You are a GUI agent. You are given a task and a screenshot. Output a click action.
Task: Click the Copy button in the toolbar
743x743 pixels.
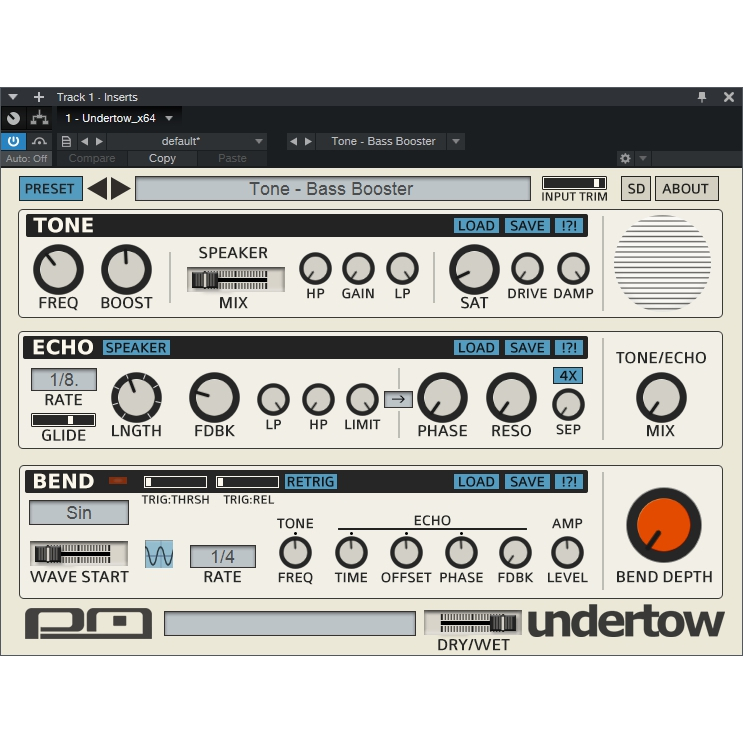pyautogui.click(x=162, y=158)
